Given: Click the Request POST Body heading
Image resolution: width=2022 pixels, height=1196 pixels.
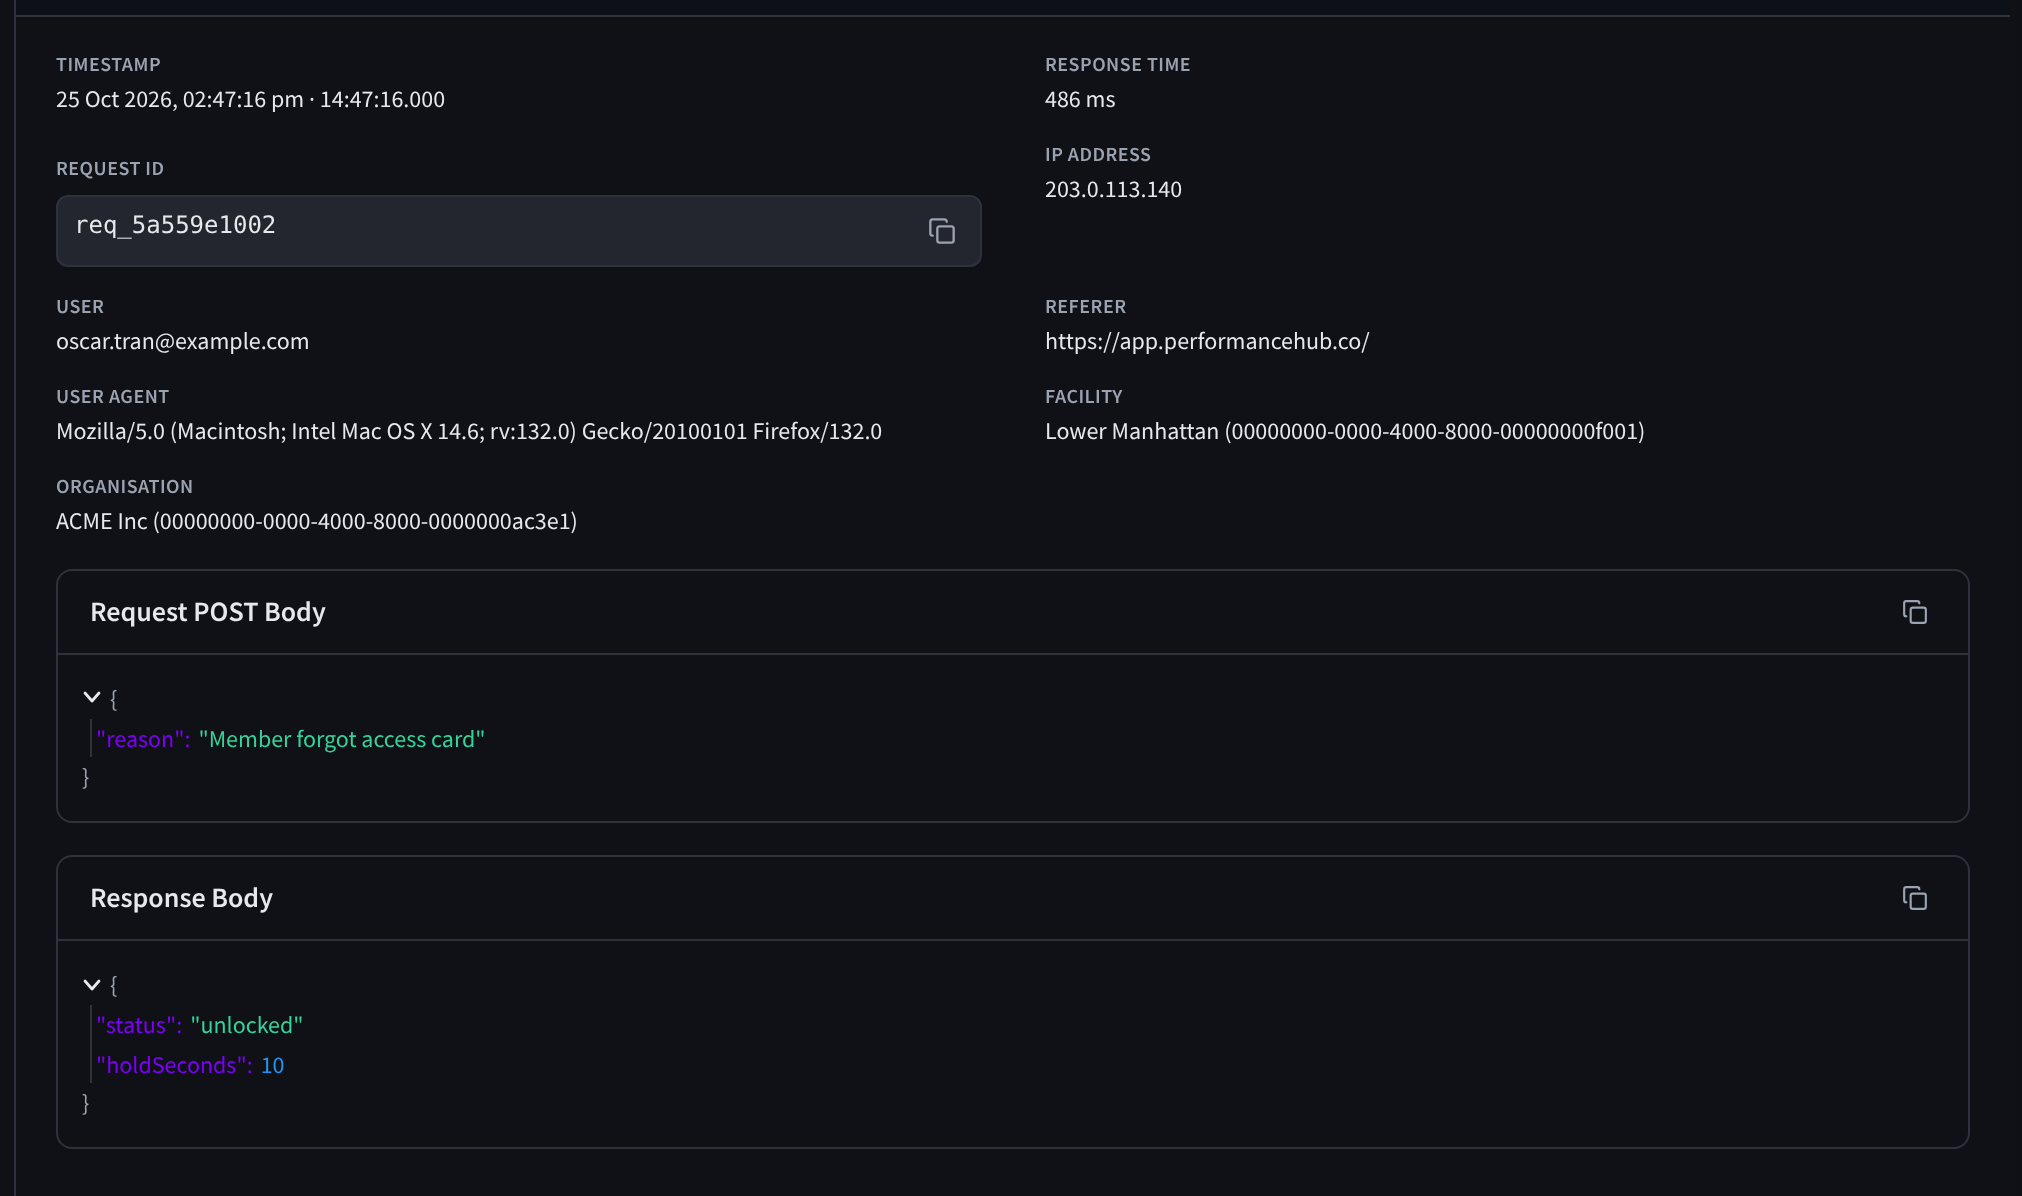Looking at the screenshot, I should tap(208, 612).
